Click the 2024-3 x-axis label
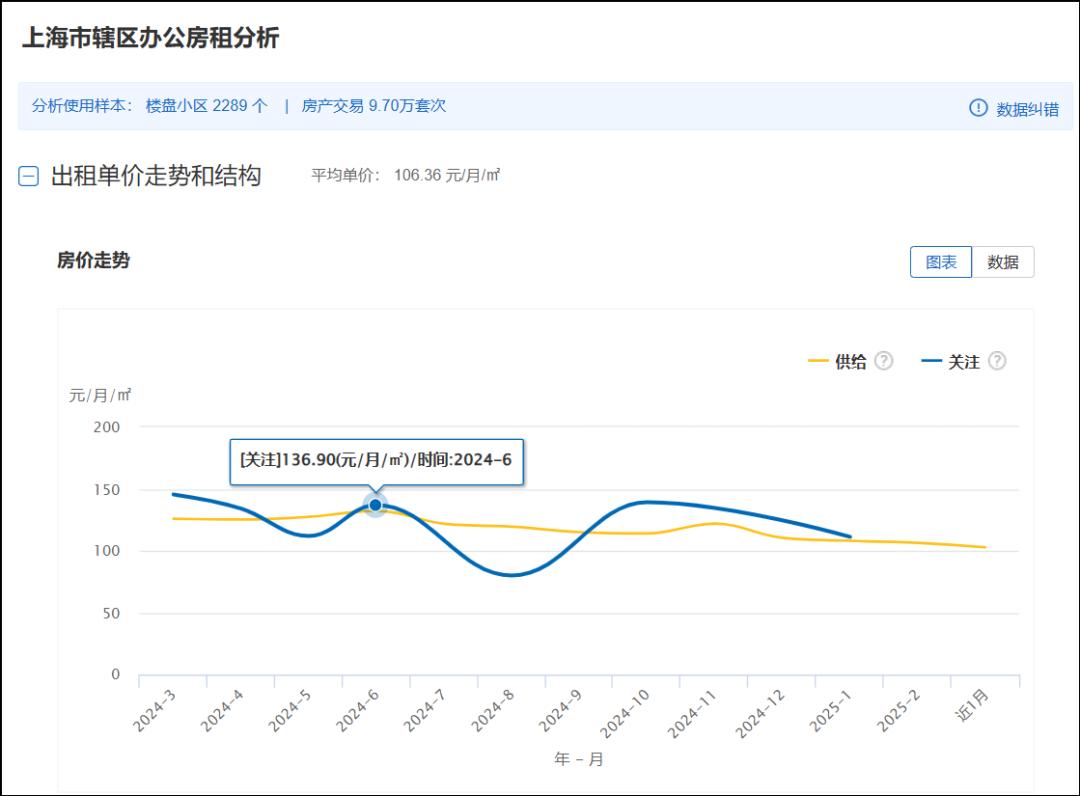This screenshot has height=796, width=1080. coord(154,711)
